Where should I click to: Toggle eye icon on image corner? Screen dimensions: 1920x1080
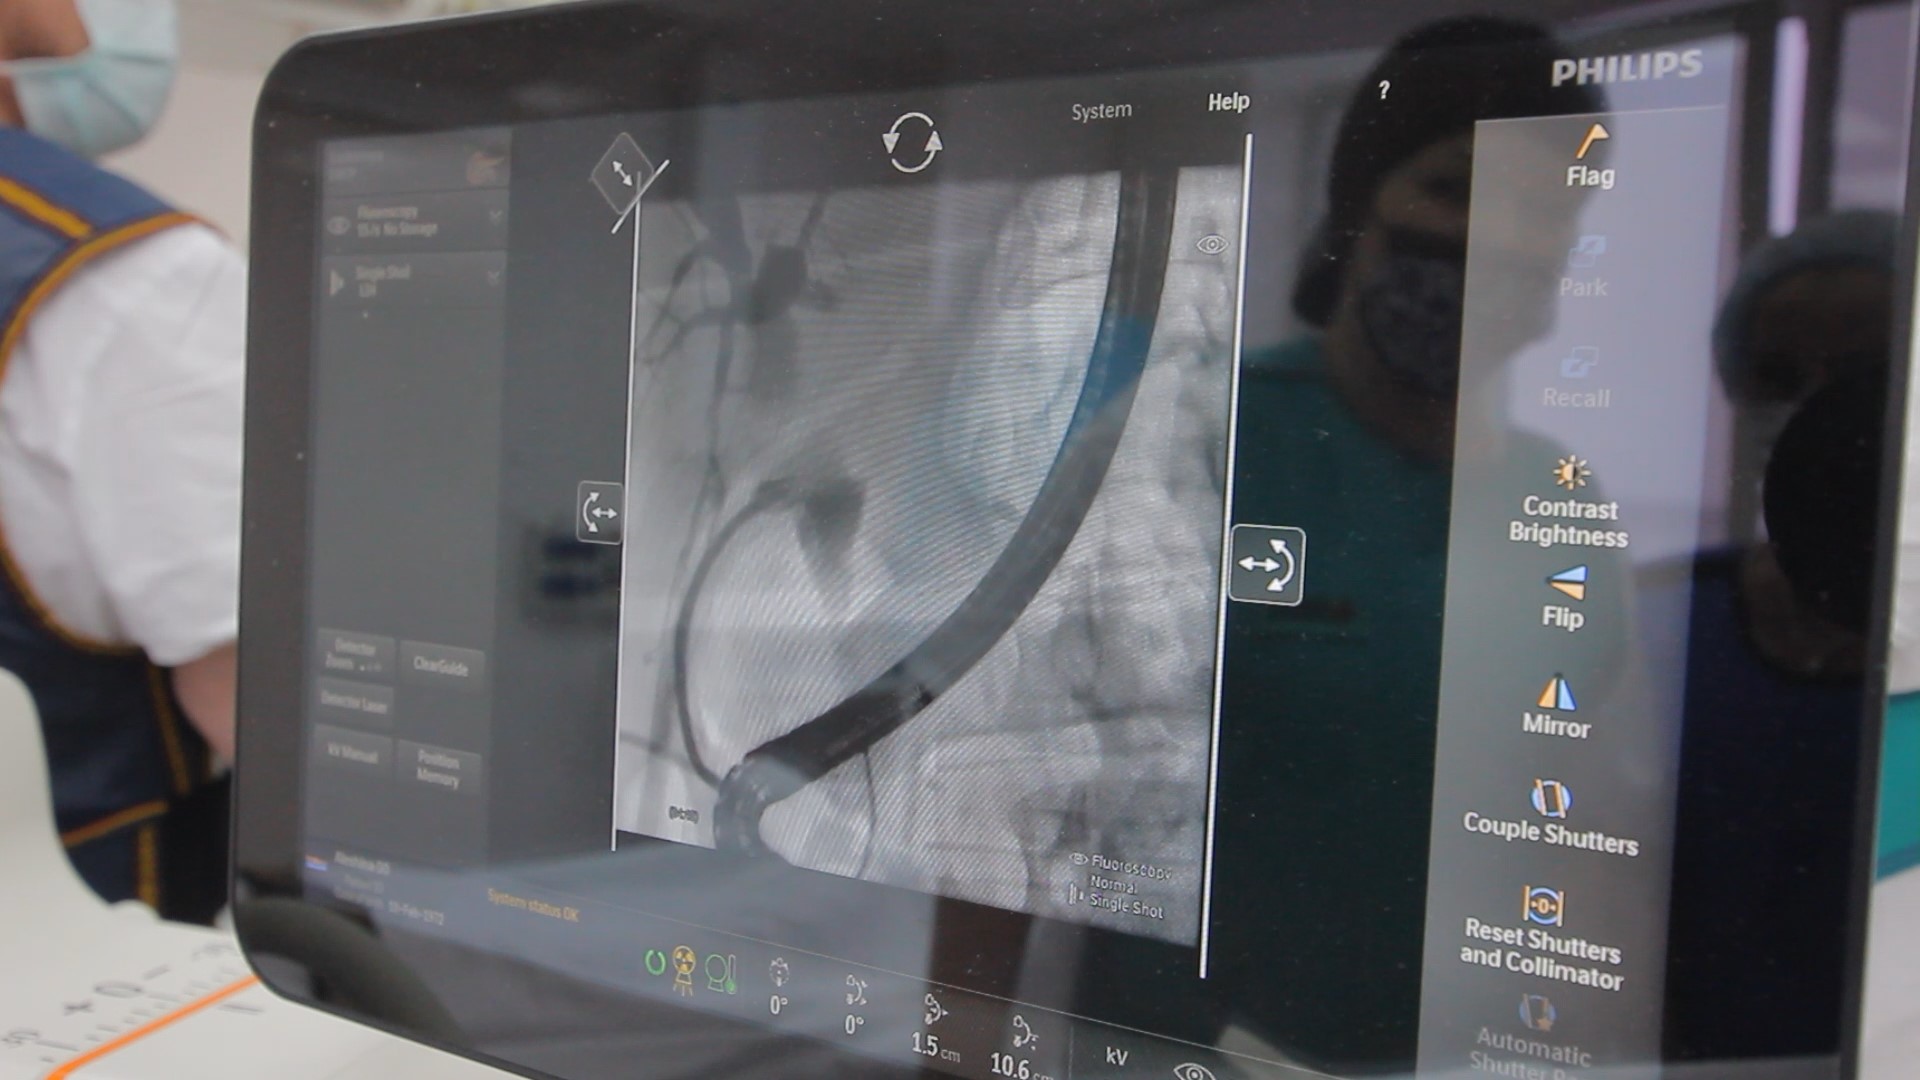click(x=1211, y=245)
